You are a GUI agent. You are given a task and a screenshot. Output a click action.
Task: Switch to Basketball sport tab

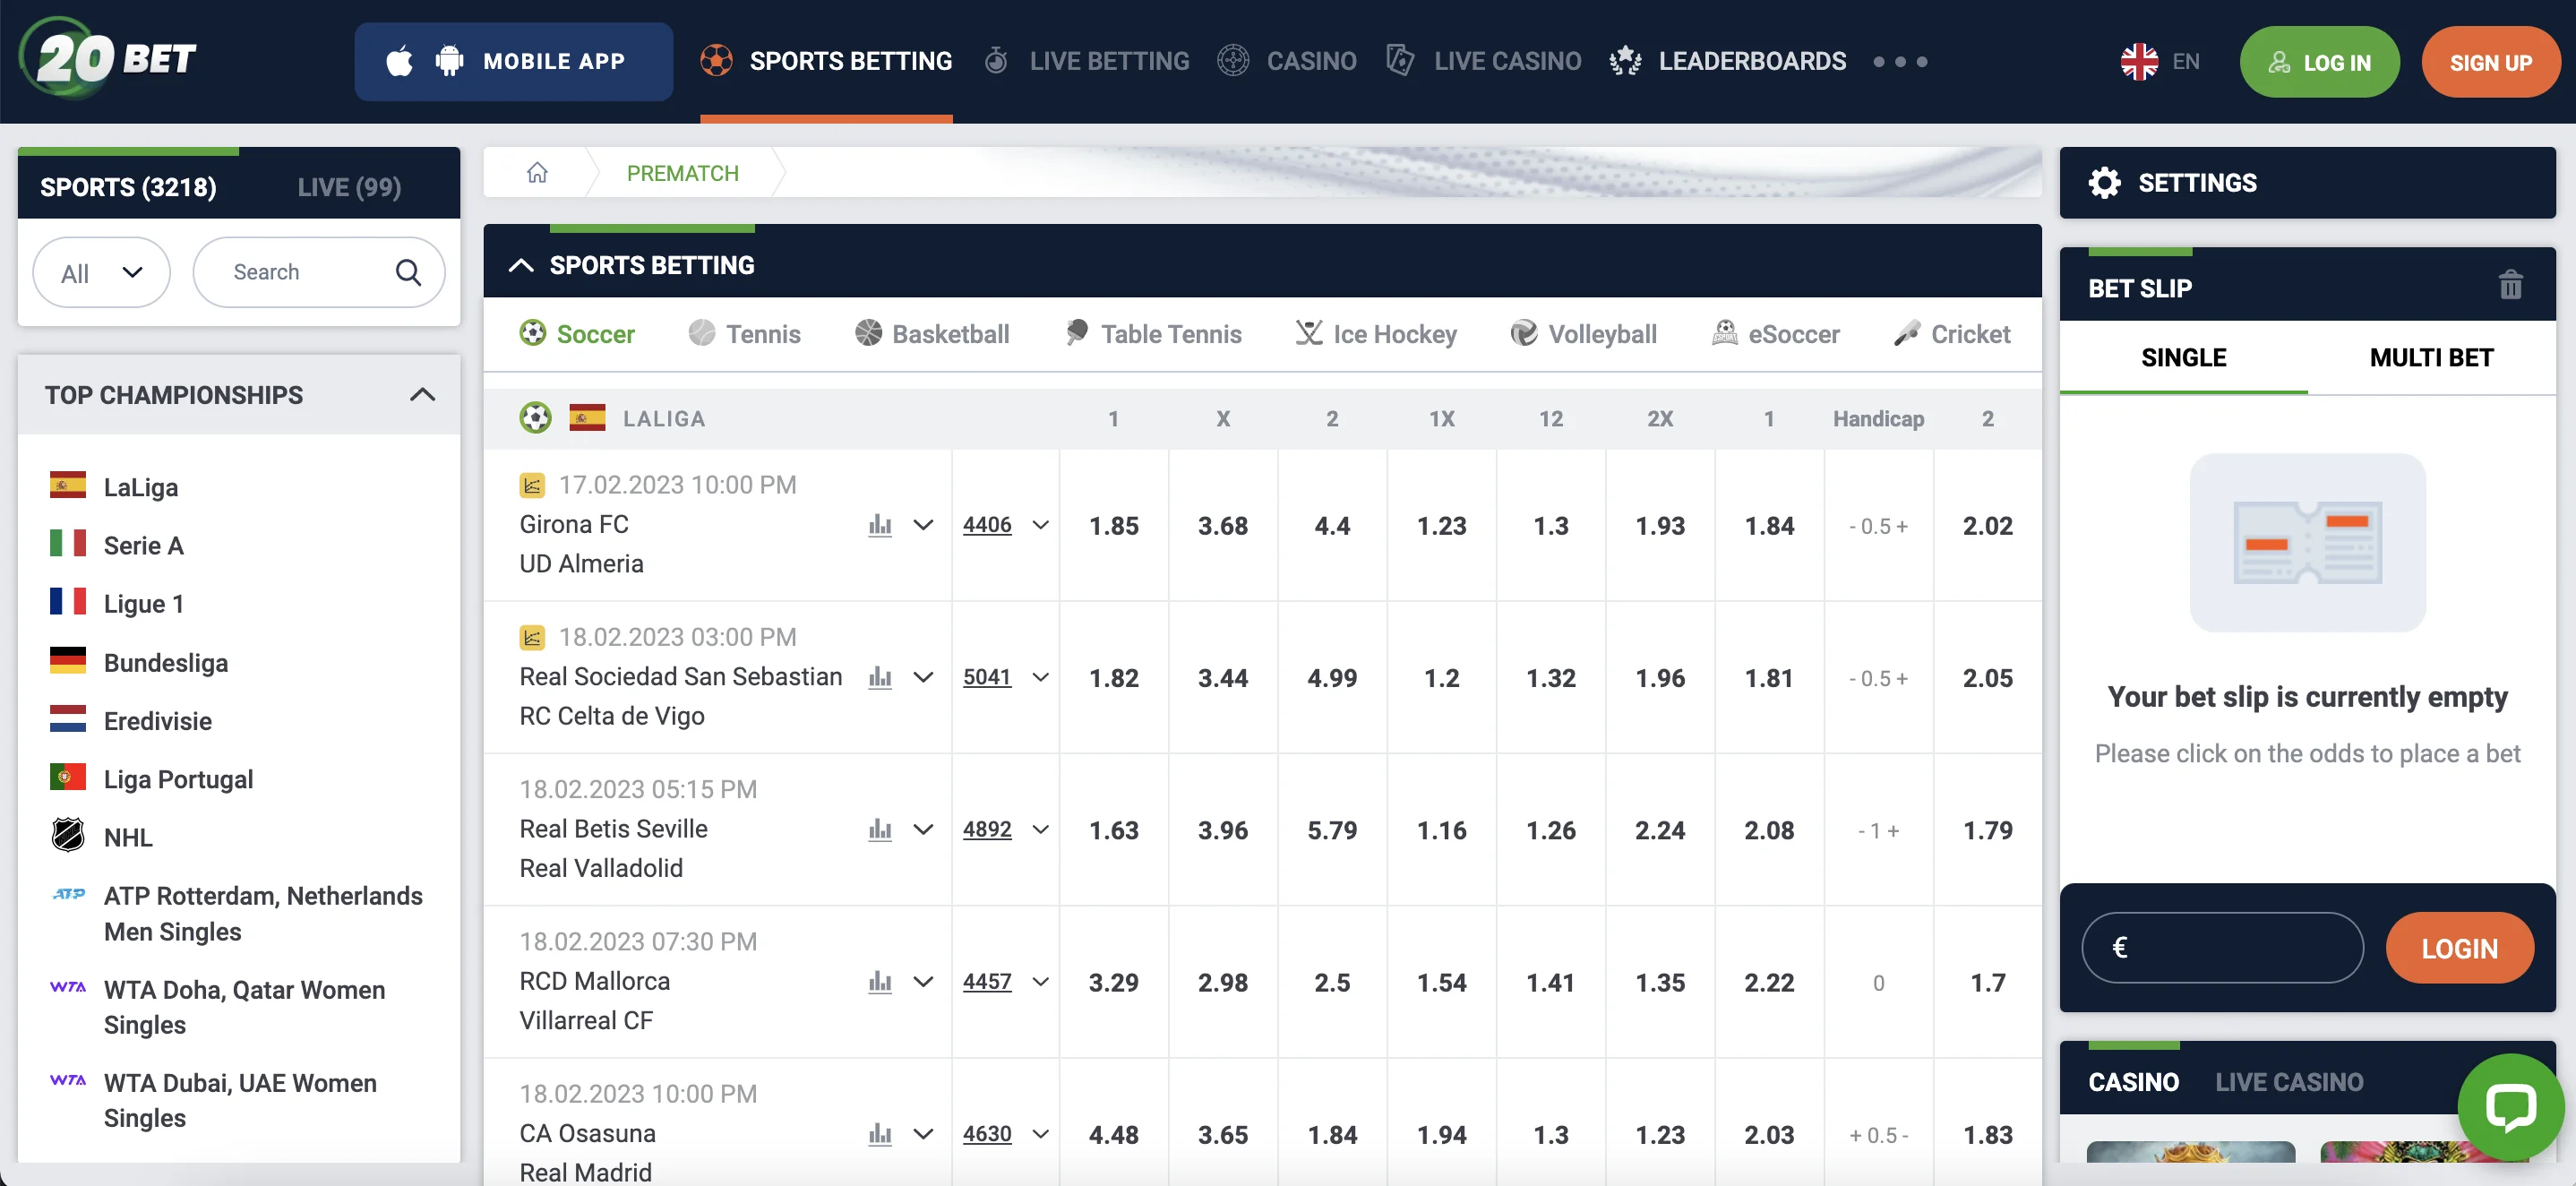932,333
